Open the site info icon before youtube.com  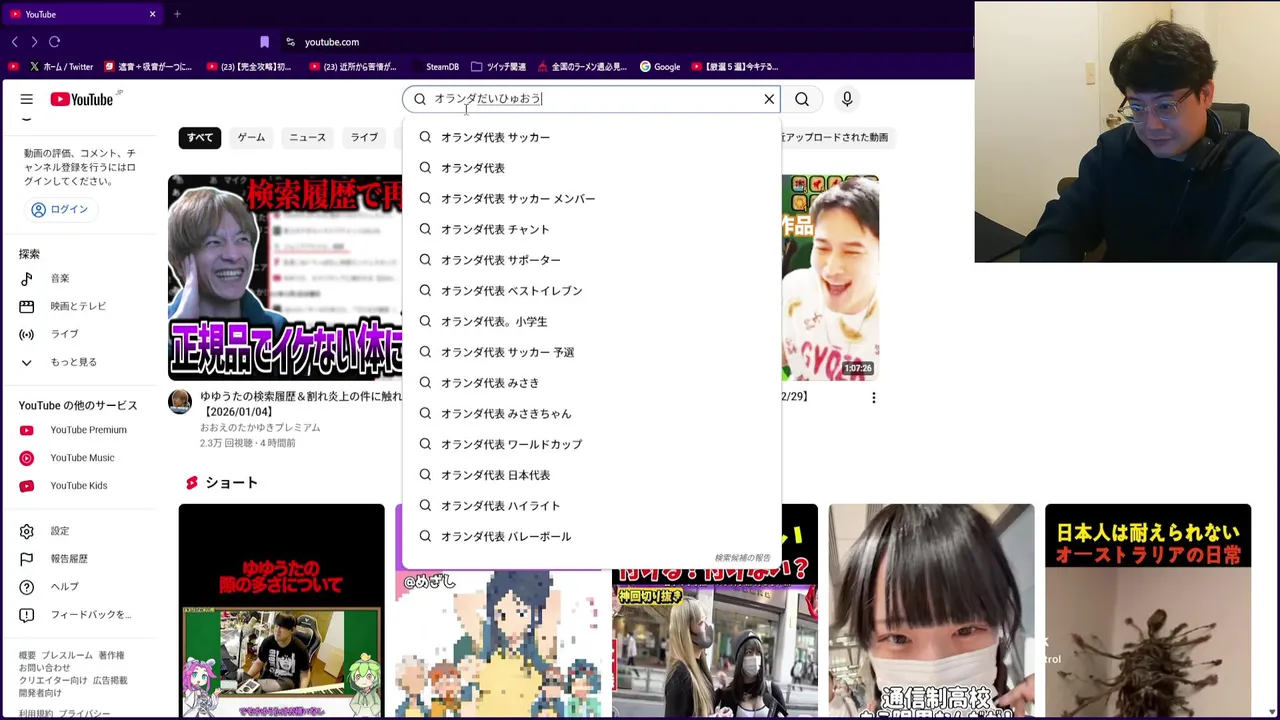pyautogui.click(x=291, y=42)
